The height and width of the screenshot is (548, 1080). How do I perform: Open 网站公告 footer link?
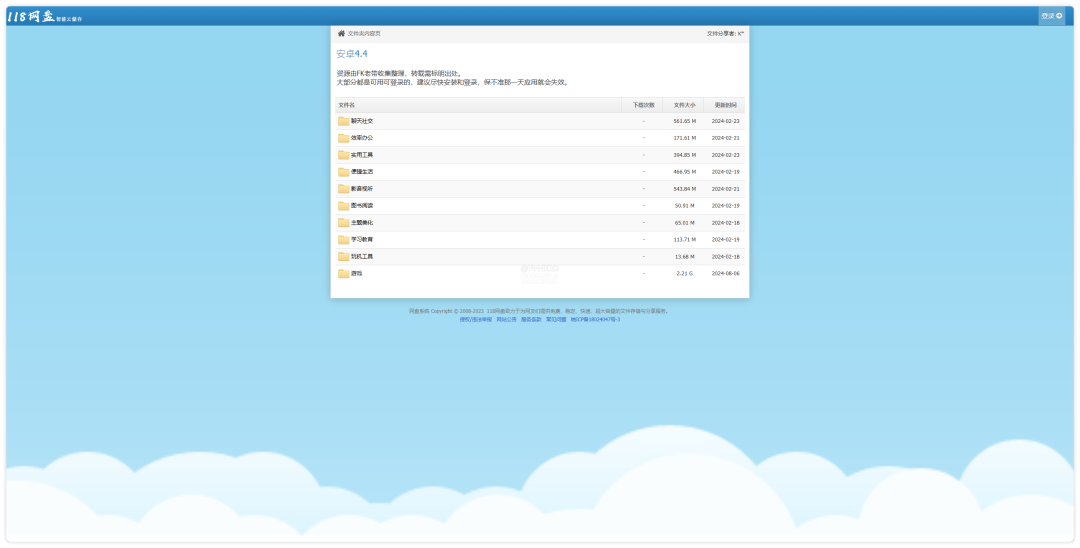pyautogui.click(x=506, y=319)
